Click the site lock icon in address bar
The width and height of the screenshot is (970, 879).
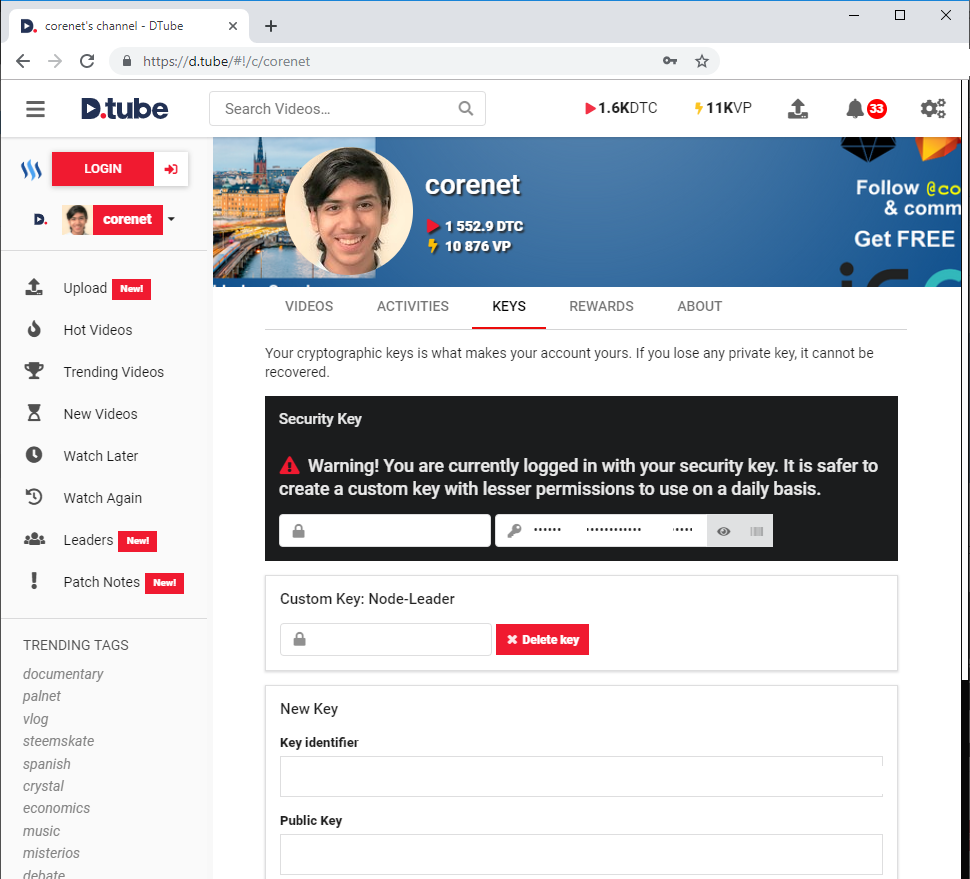pos(127,61)
